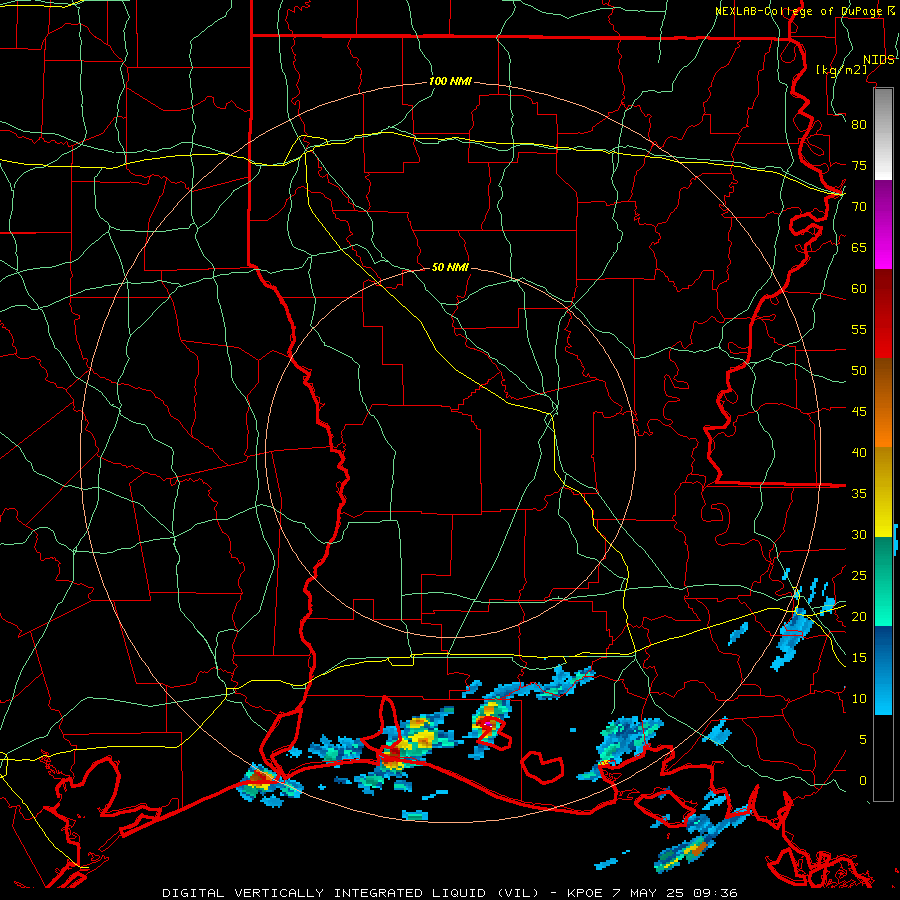Pick the gray-white segment of the color bar
Image resolution: width=900 pixels, height=900 pixels.
(883, 135)
